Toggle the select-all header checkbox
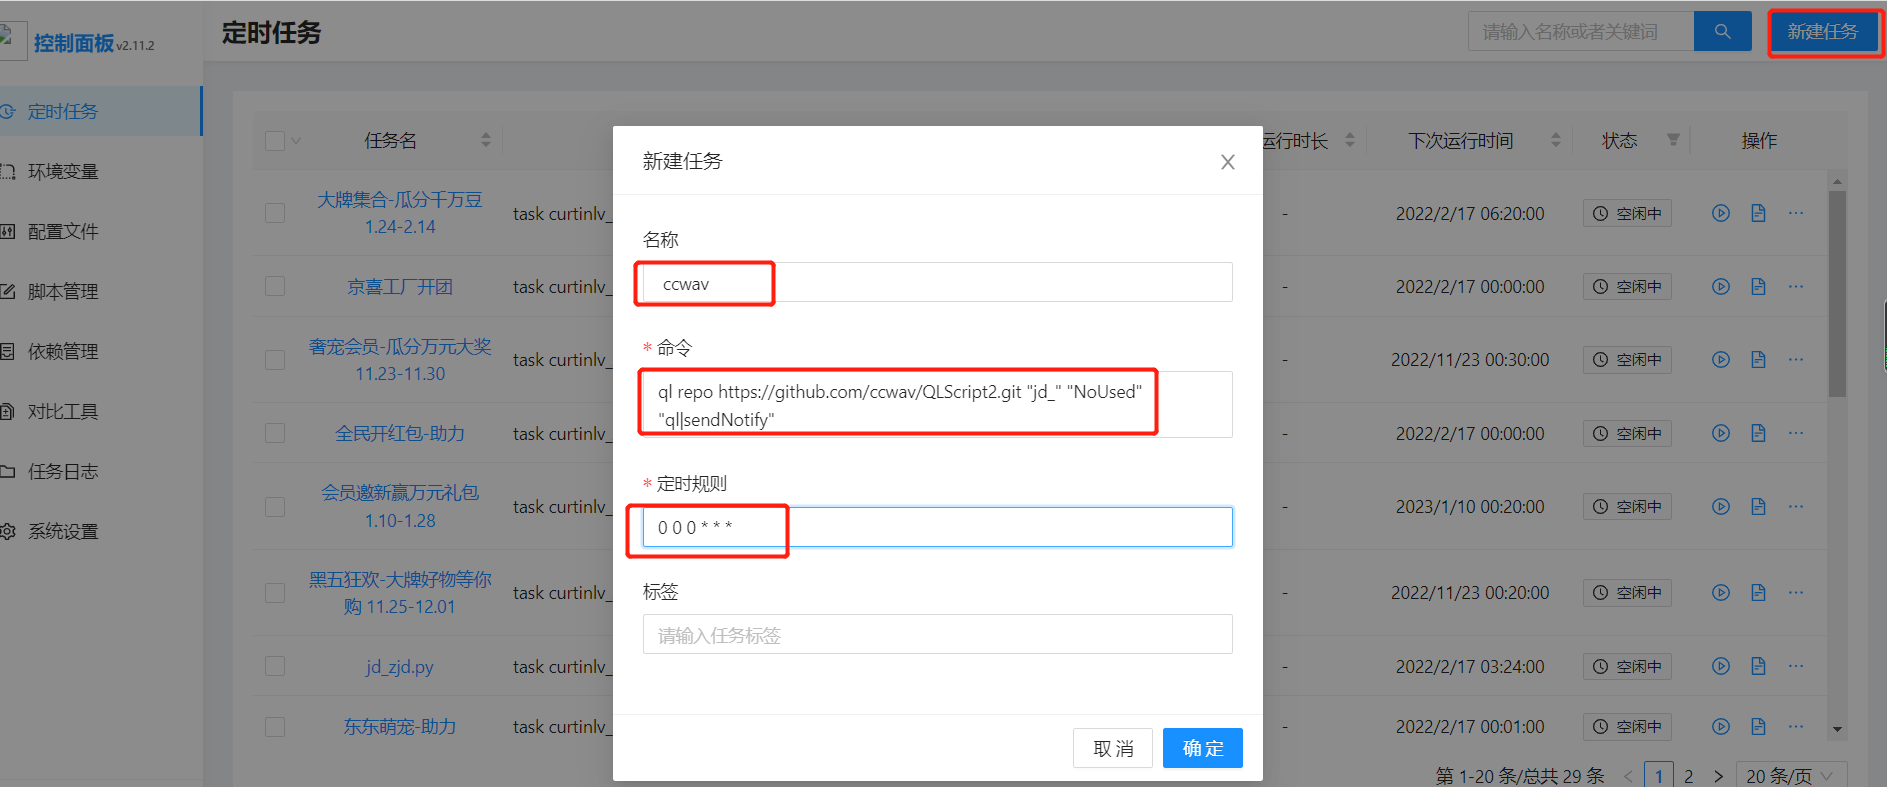 tap(275, 140)
